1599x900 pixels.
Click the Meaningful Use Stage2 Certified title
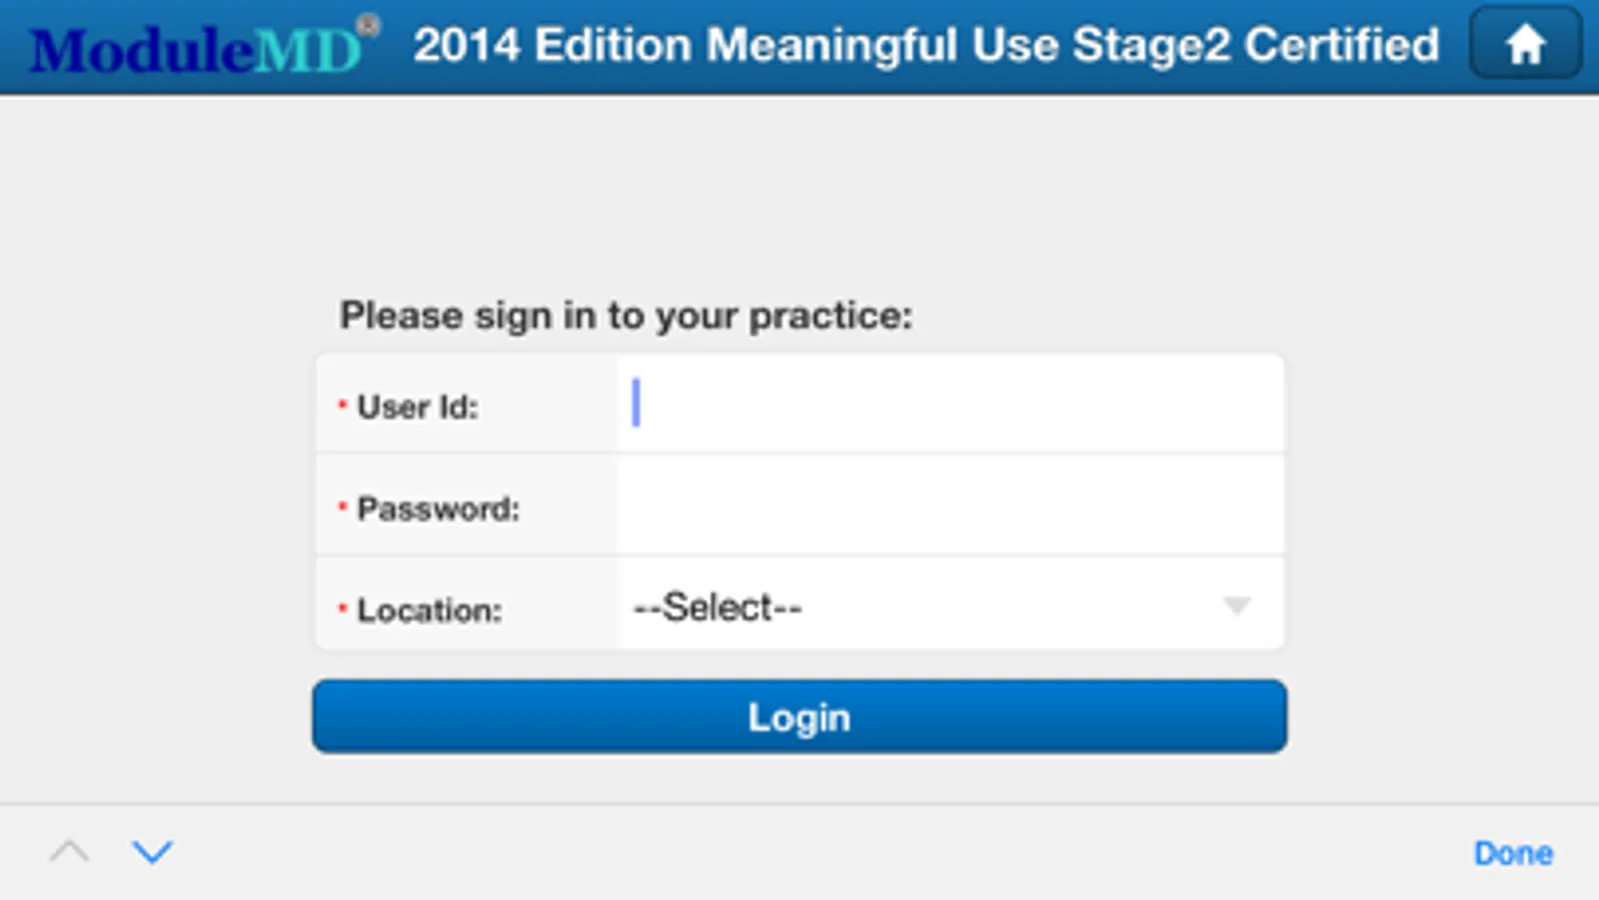925,45
